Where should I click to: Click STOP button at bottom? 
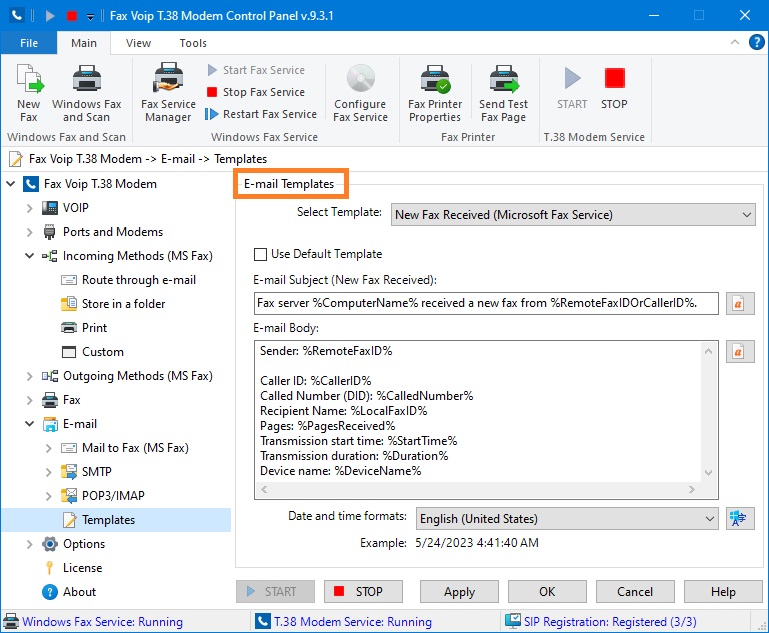(363, 592)
